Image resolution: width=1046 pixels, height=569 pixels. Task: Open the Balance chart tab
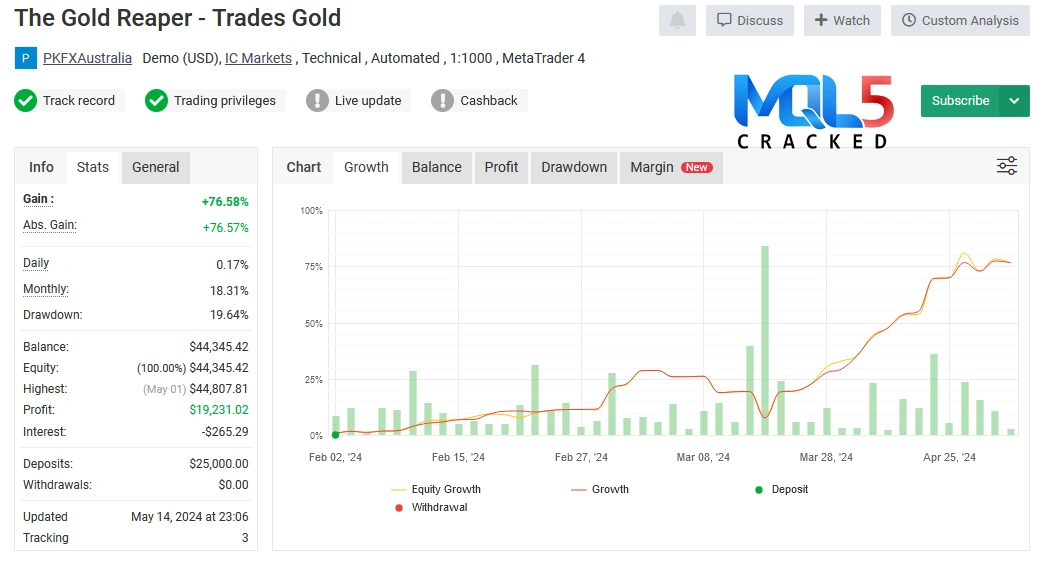click(436, 167)
